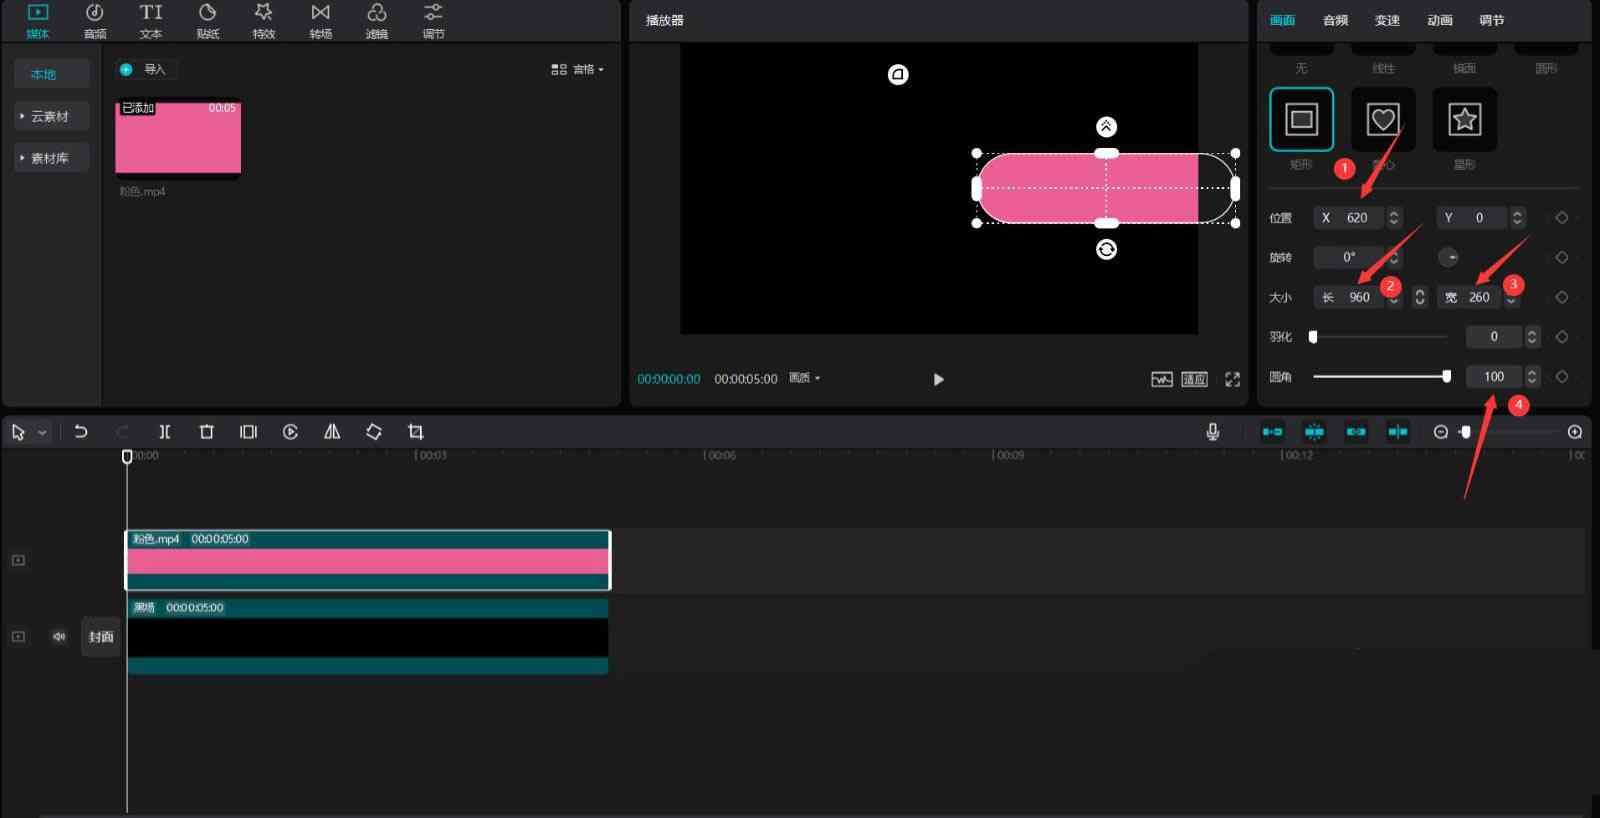Click the corner radius value stepper arrows
Image resolution: width=1600 pixels, height=818 pixels.
point(1532,377)
